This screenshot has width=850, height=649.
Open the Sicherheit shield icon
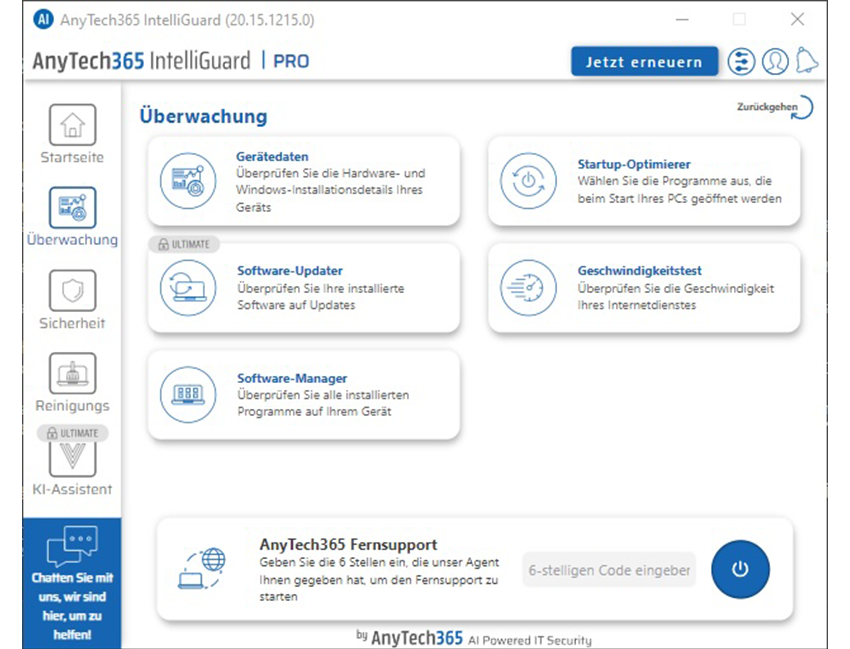point(72,291)
